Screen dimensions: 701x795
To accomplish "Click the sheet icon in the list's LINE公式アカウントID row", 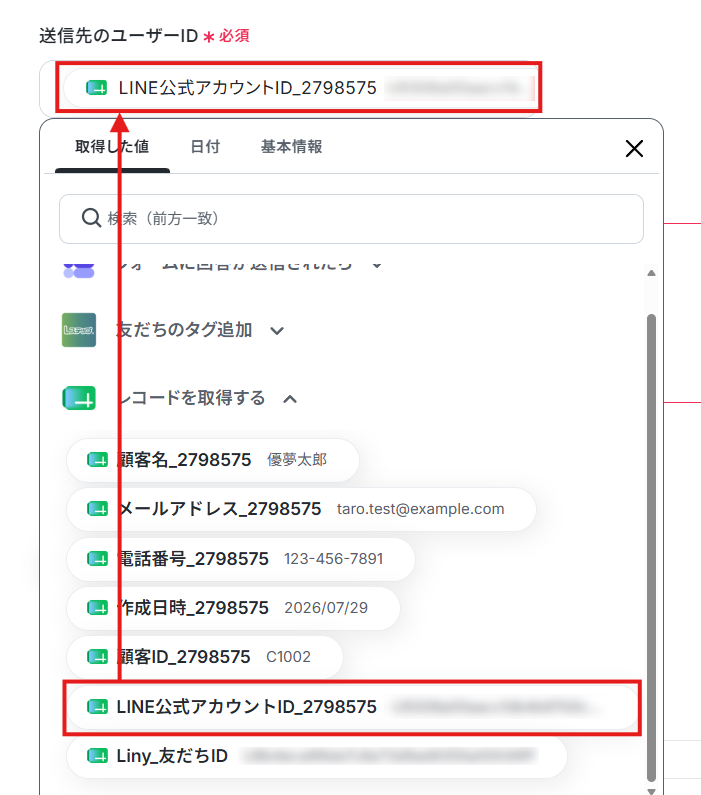I will coord(97,707).
